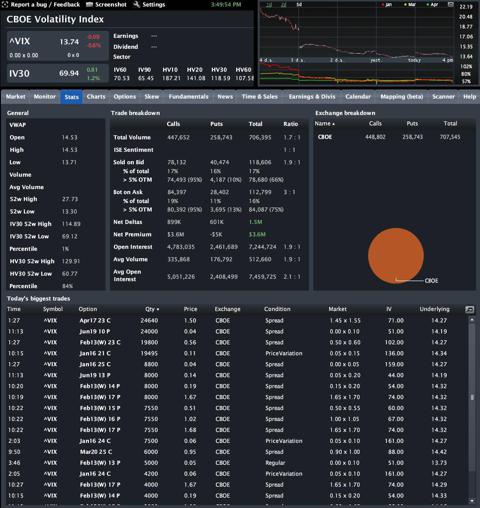
Task: Select the Feb13(W) 23 C trade row
Action: coord(237,342)
